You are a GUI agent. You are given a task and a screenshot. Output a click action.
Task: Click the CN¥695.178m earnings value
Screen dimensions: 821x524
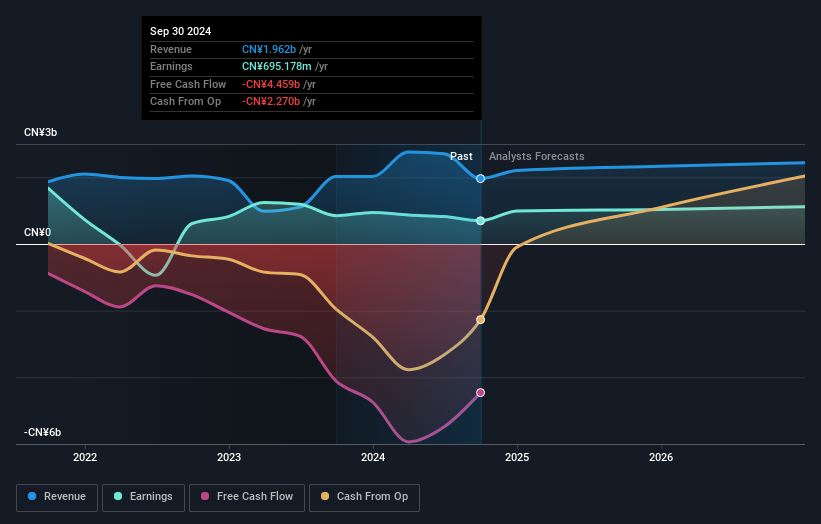[276, 66]
